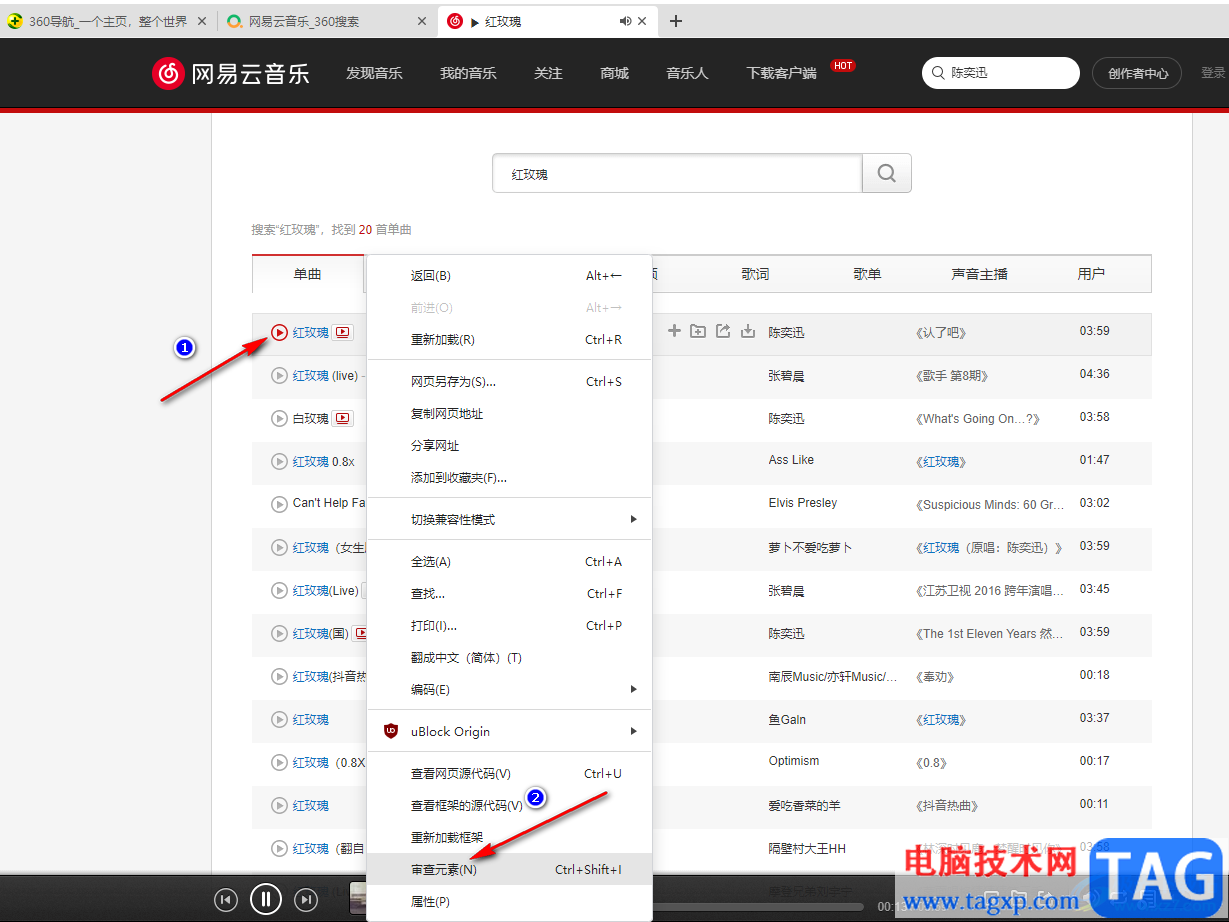Play the 白玫瑰 song

coord(280,419)
